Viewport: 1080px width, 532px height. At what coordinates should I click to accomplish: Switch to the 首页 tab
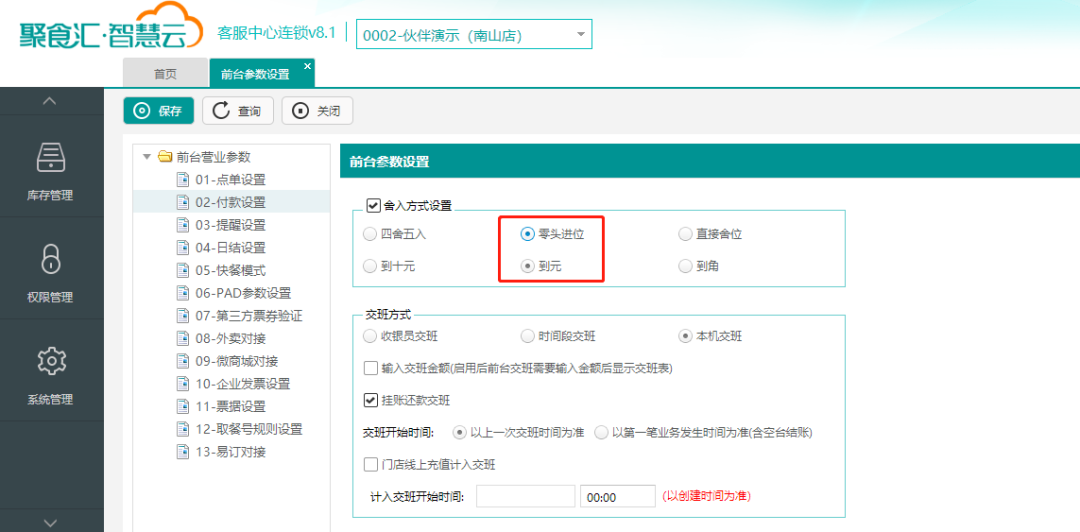pyautogui.click(x=165, y=74)
